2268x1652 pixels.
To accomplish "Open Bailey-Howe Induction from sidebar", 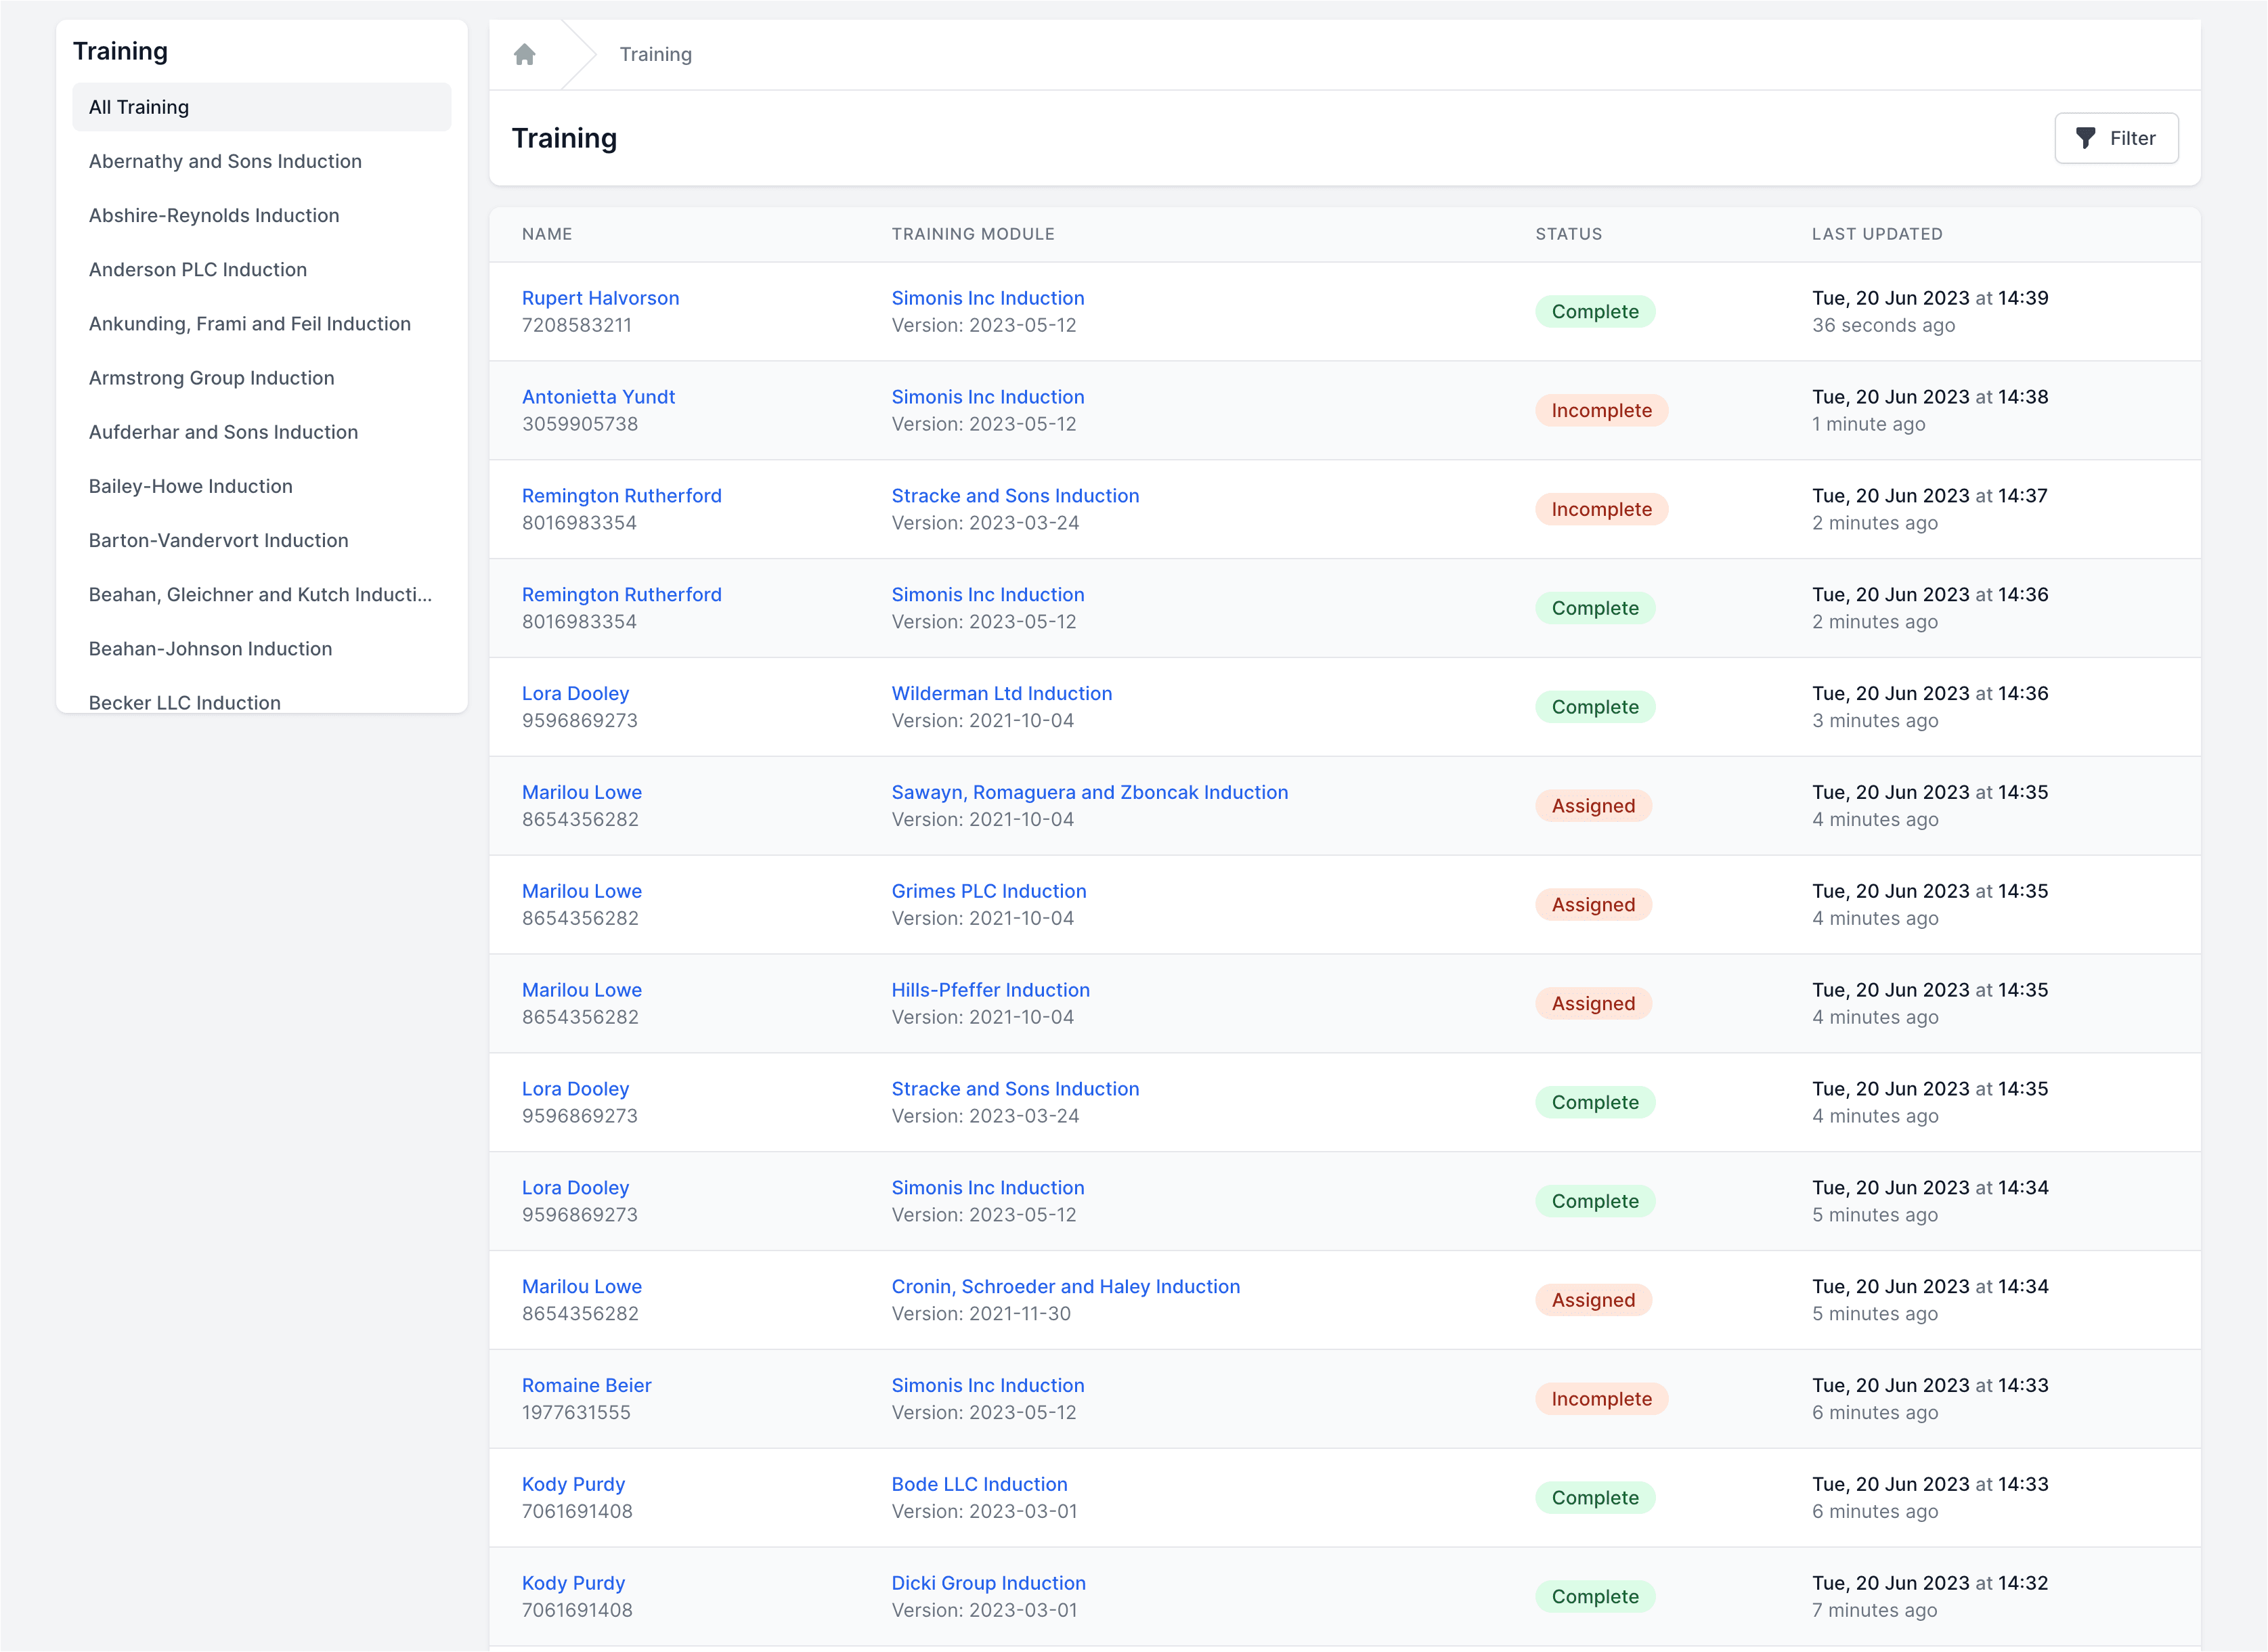I will coord(191,486).
